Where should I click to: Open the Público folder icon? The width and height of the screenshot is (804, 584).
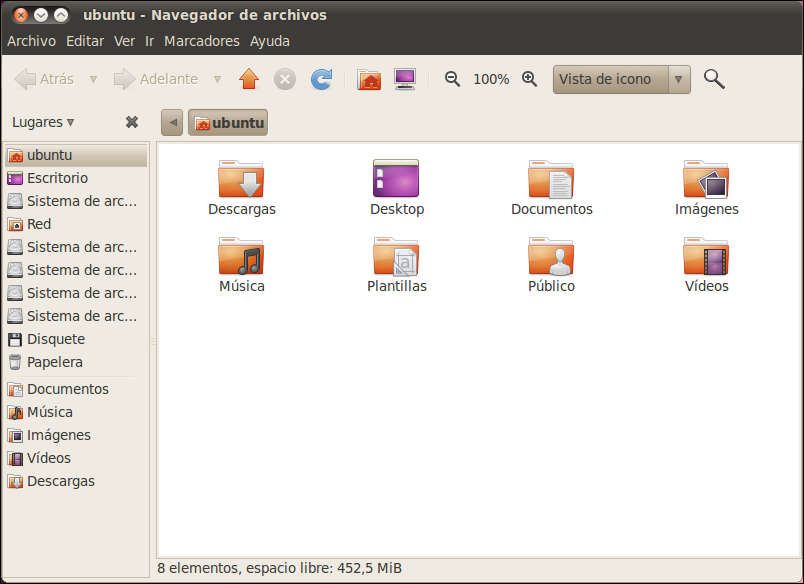point(551,256)
